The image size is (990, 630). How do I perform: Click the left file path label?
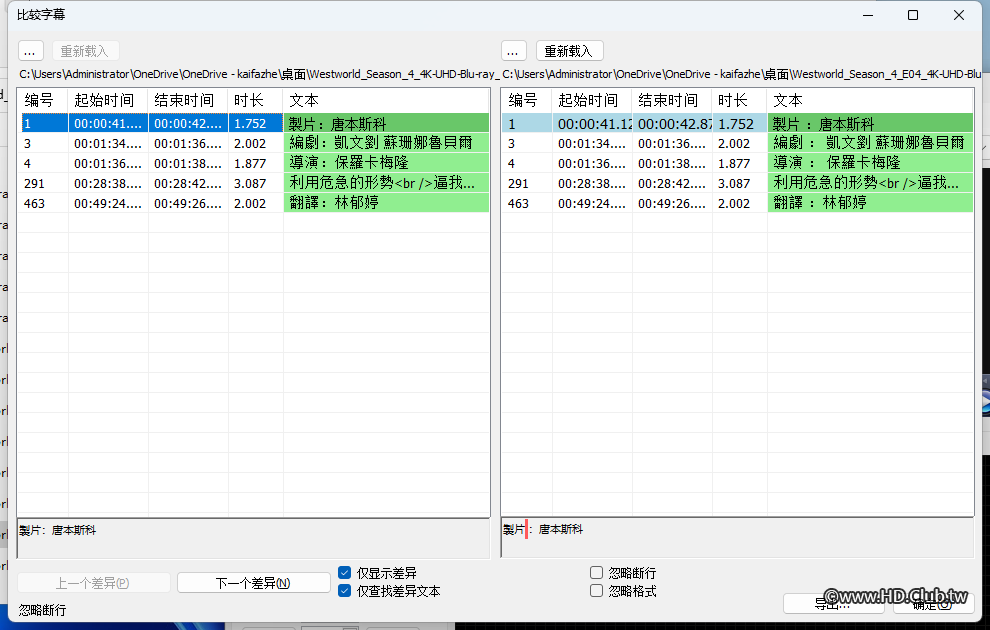coord(259,74)
